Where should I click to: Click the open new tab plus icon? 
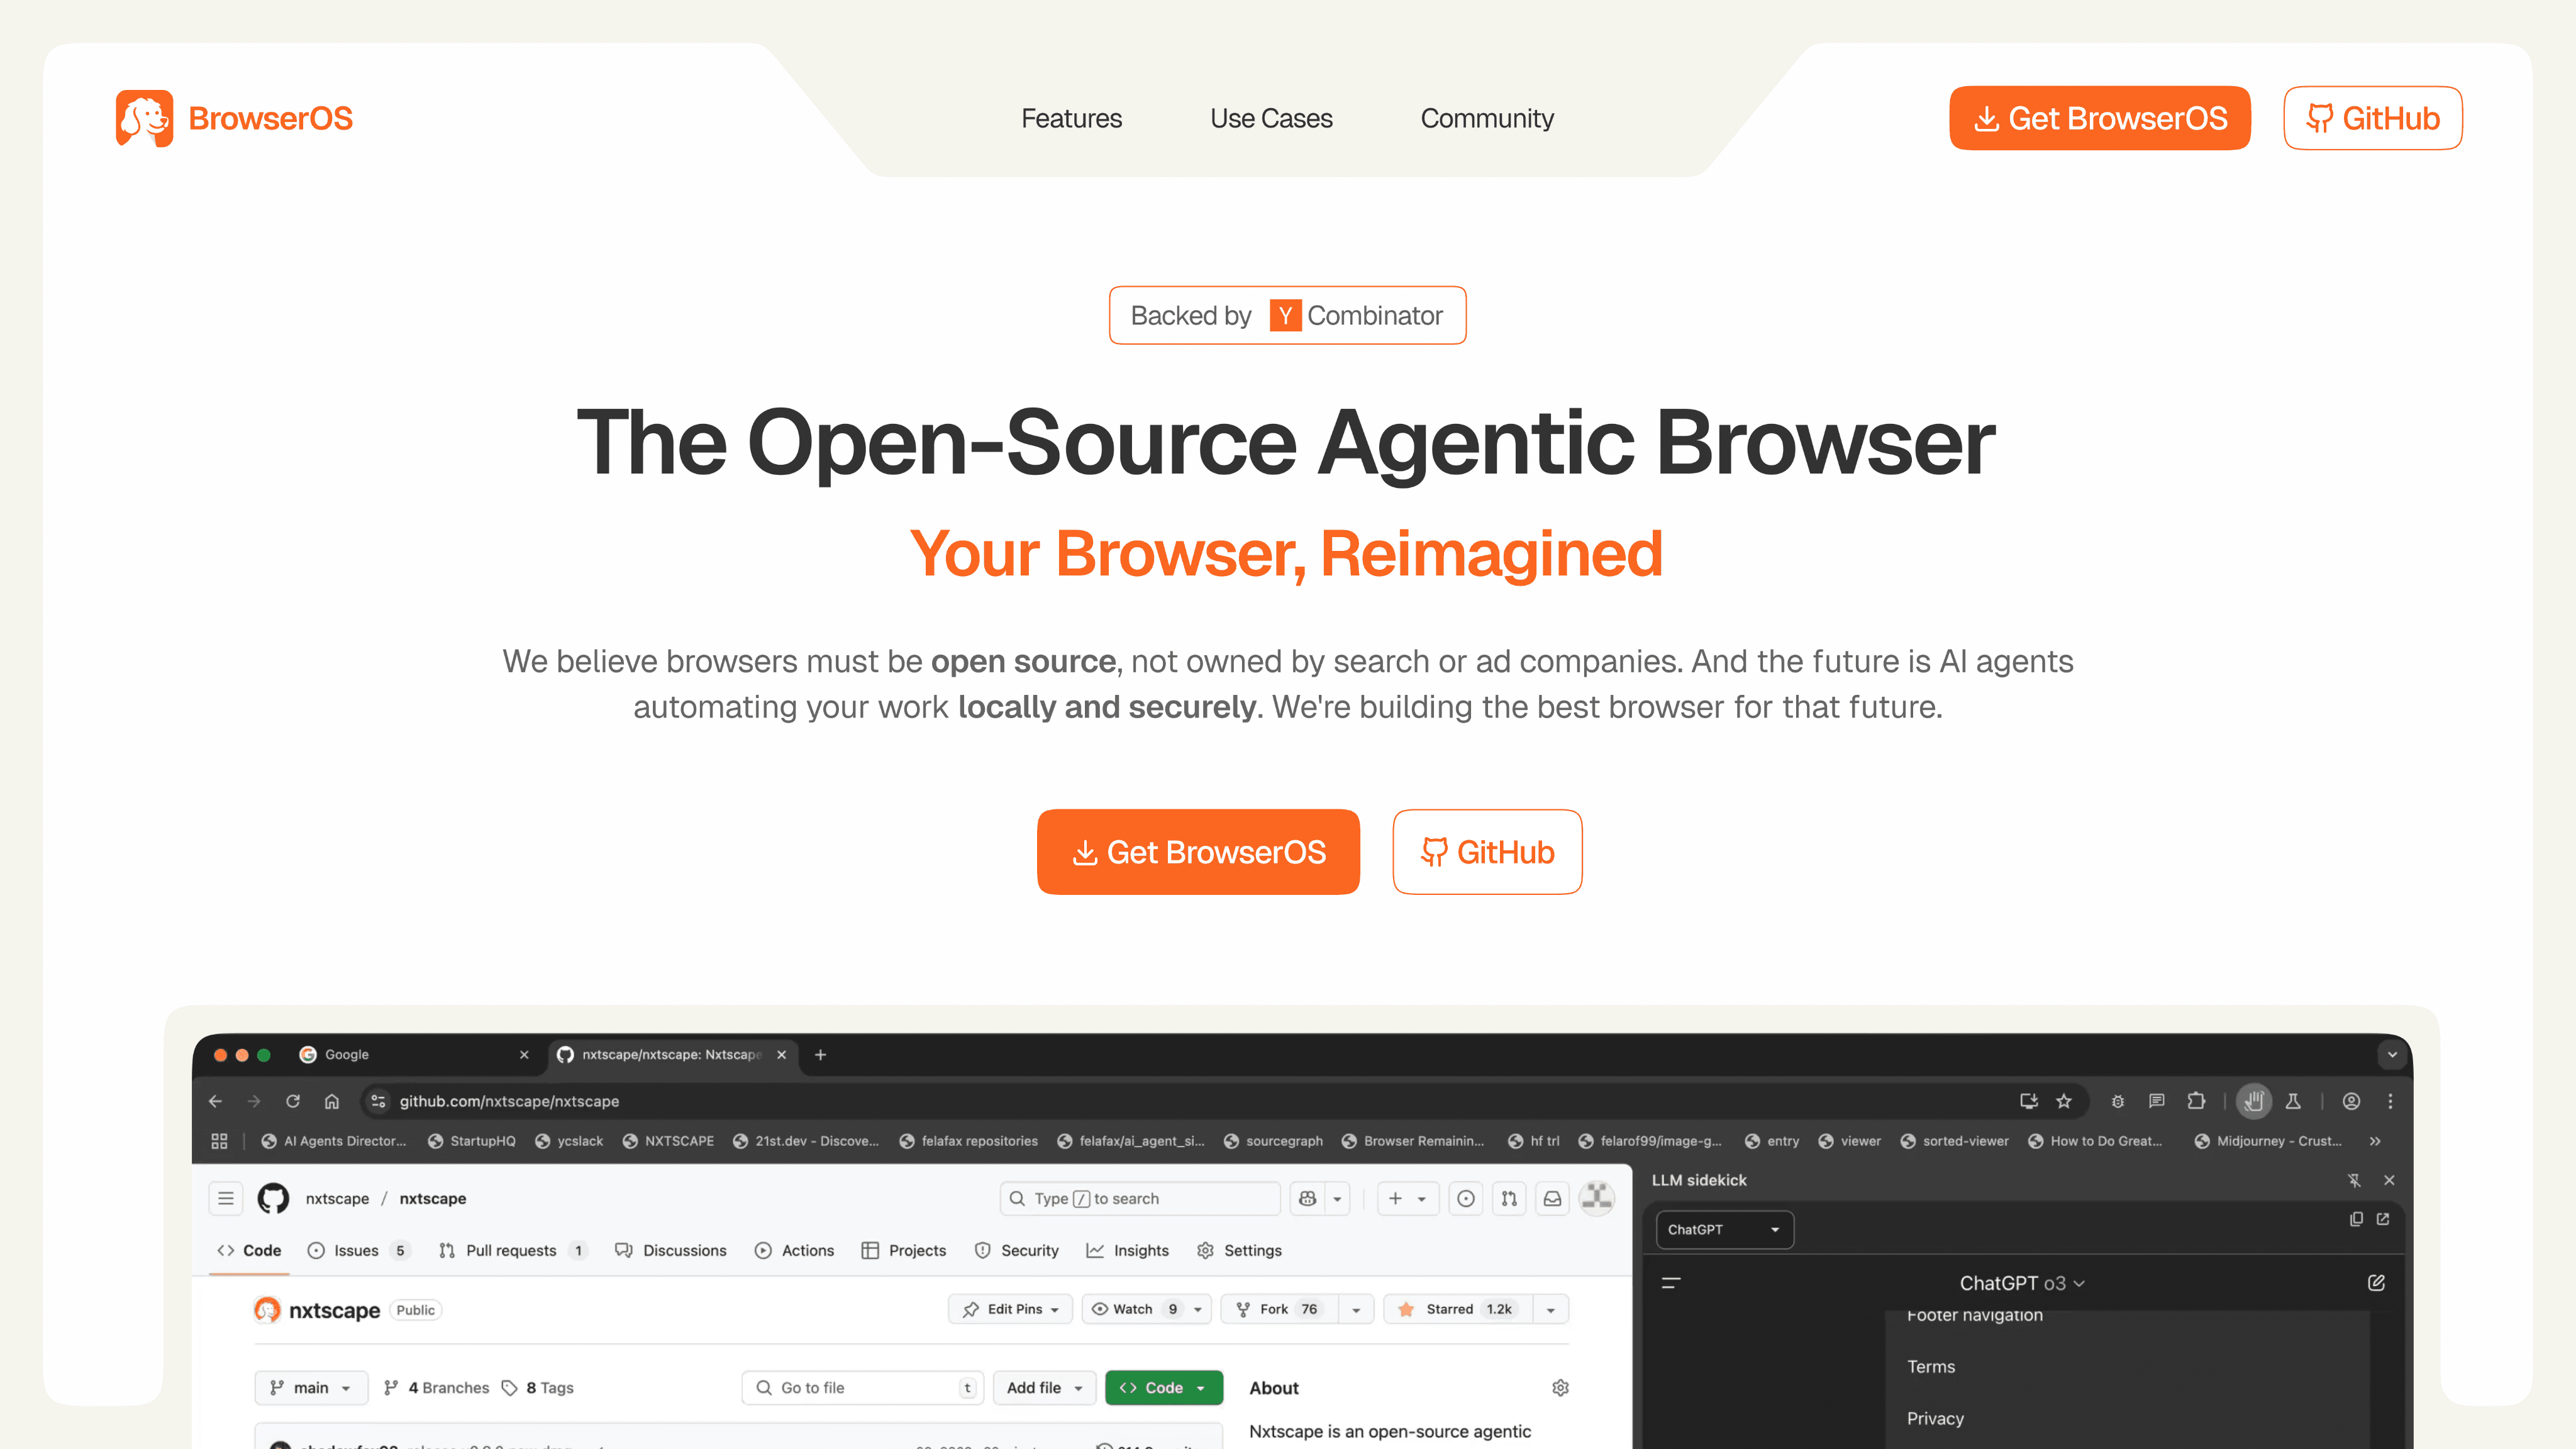820,1055
